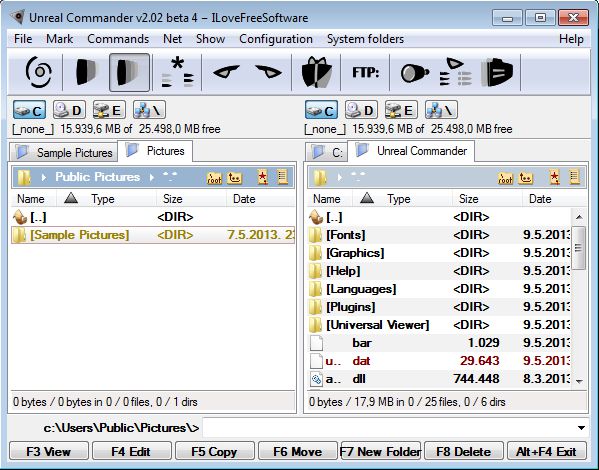Click the left panel root directory icon

[x=214, y=178]
